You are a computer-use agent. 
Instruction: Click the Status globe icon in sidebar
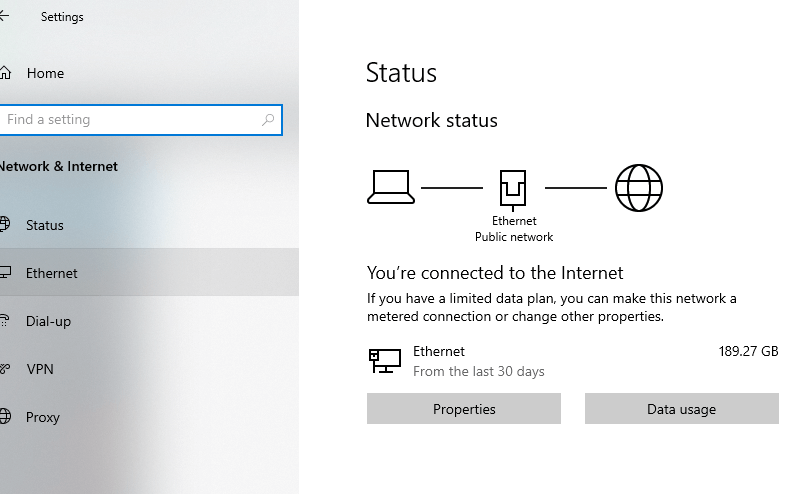pos(5,224)
